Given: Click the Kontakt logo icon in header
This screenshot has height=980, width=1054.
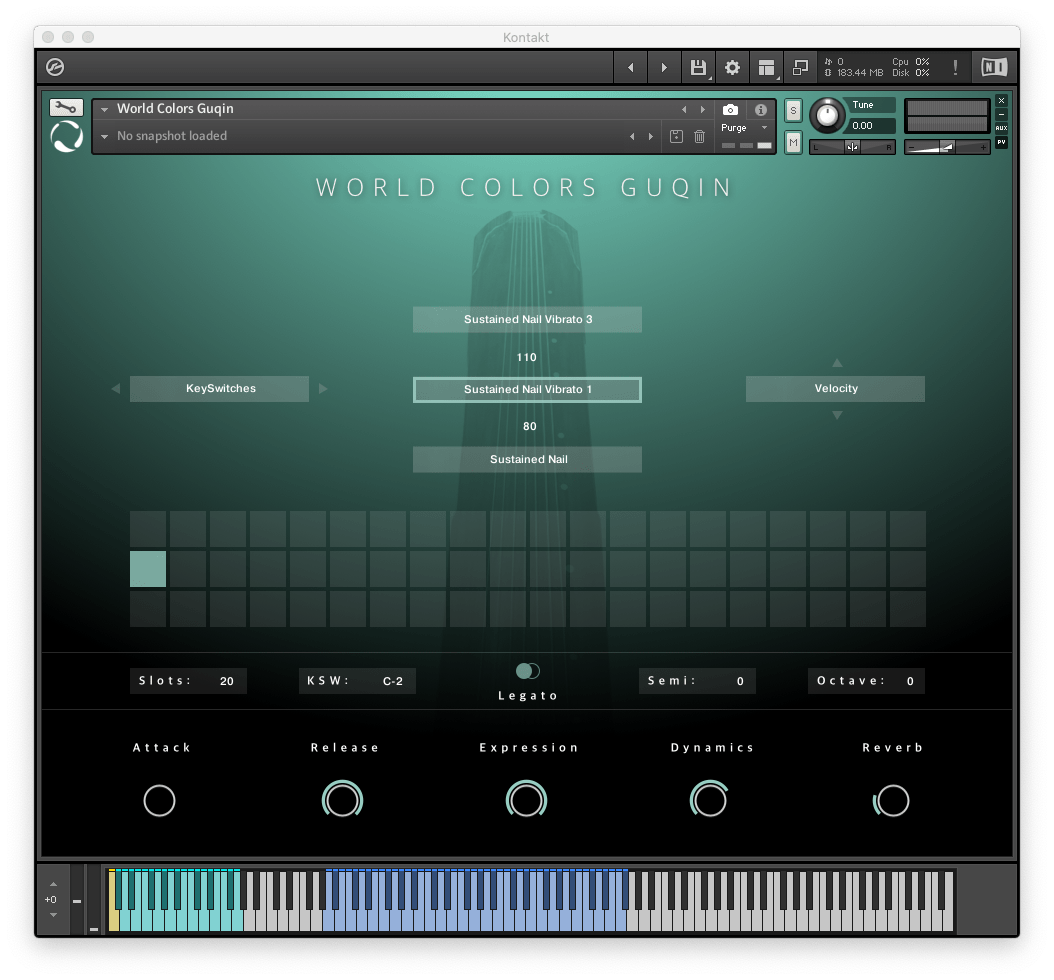Looking at the screenshot, I should (55, 67).
